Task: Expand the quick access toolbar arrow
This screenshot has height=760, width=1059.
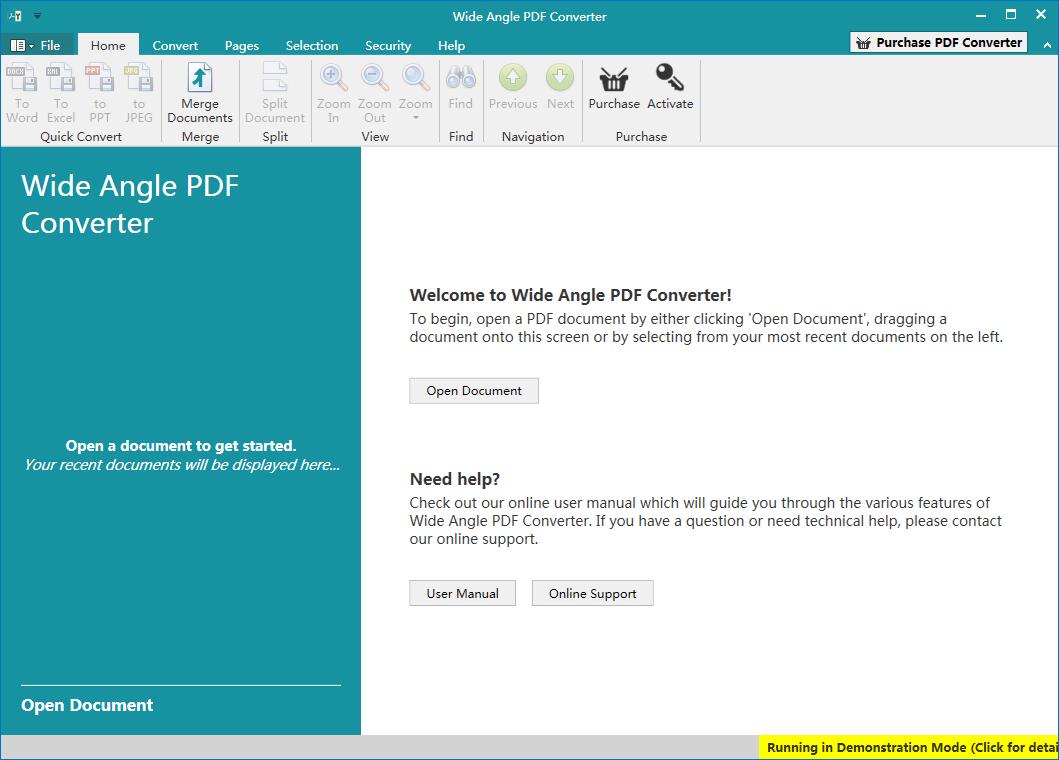Action: tap(37, 16)
